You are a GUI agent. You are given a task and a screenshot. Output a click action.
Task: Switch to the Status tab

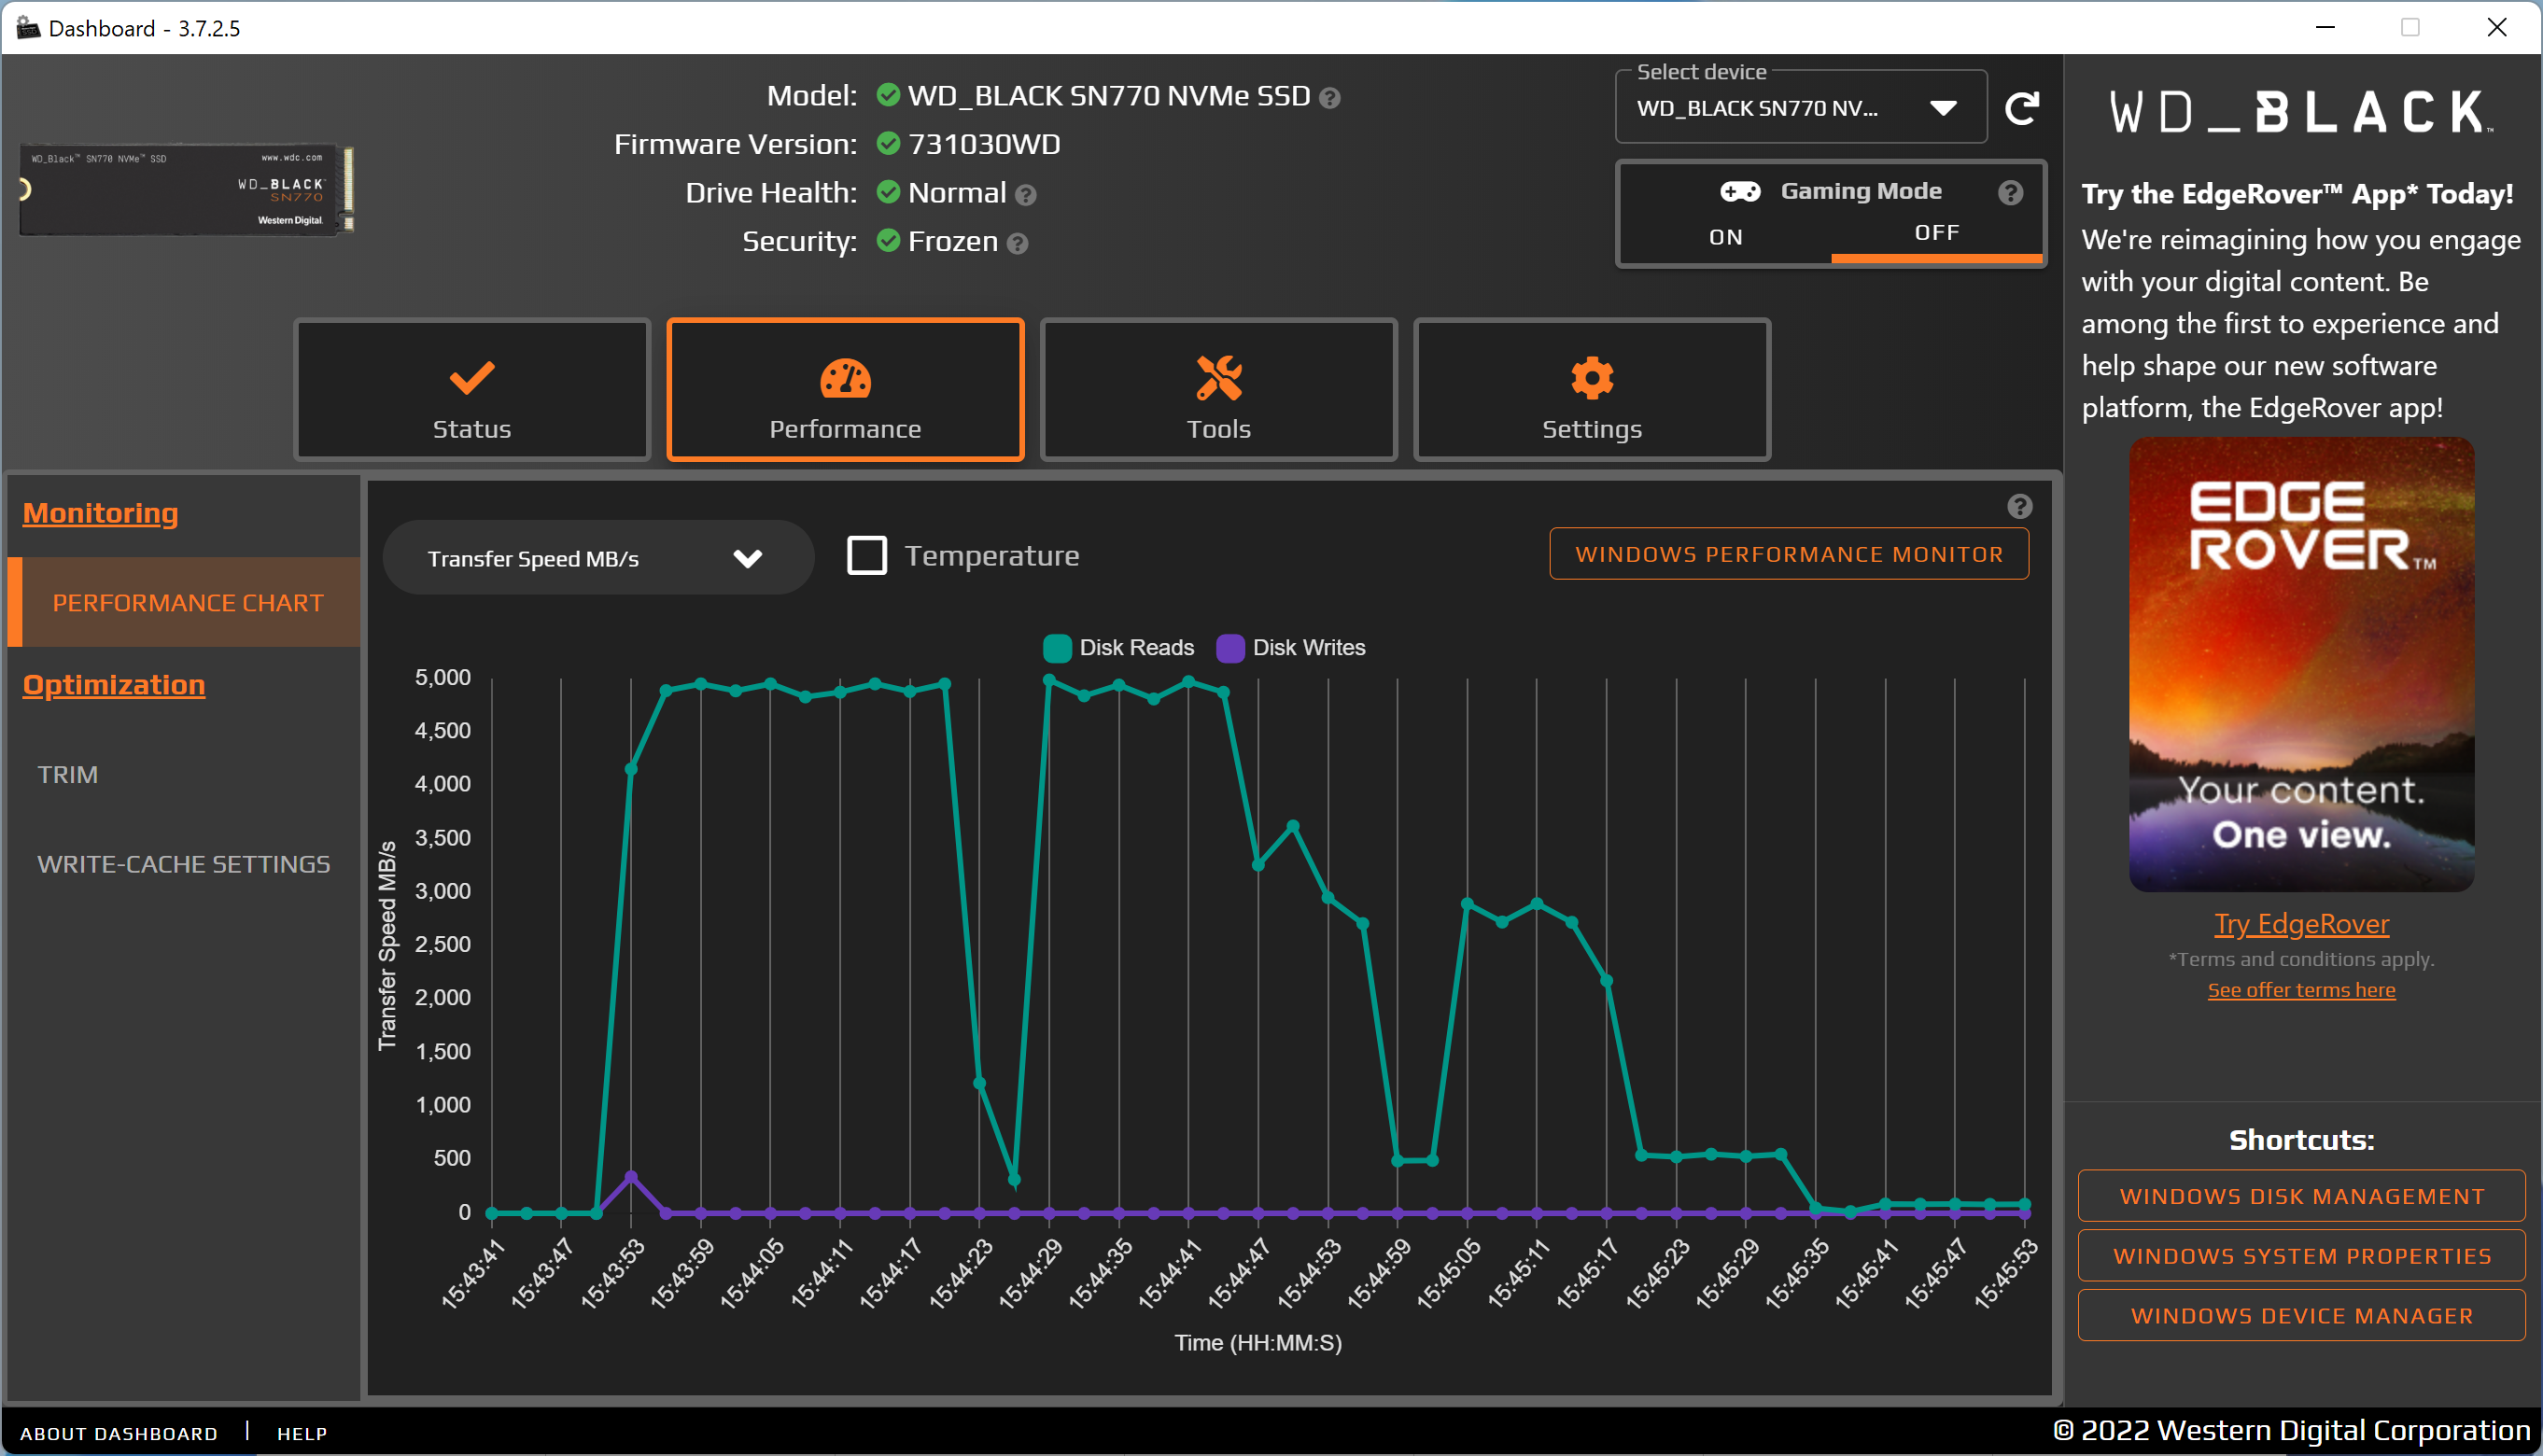point(472,390)
